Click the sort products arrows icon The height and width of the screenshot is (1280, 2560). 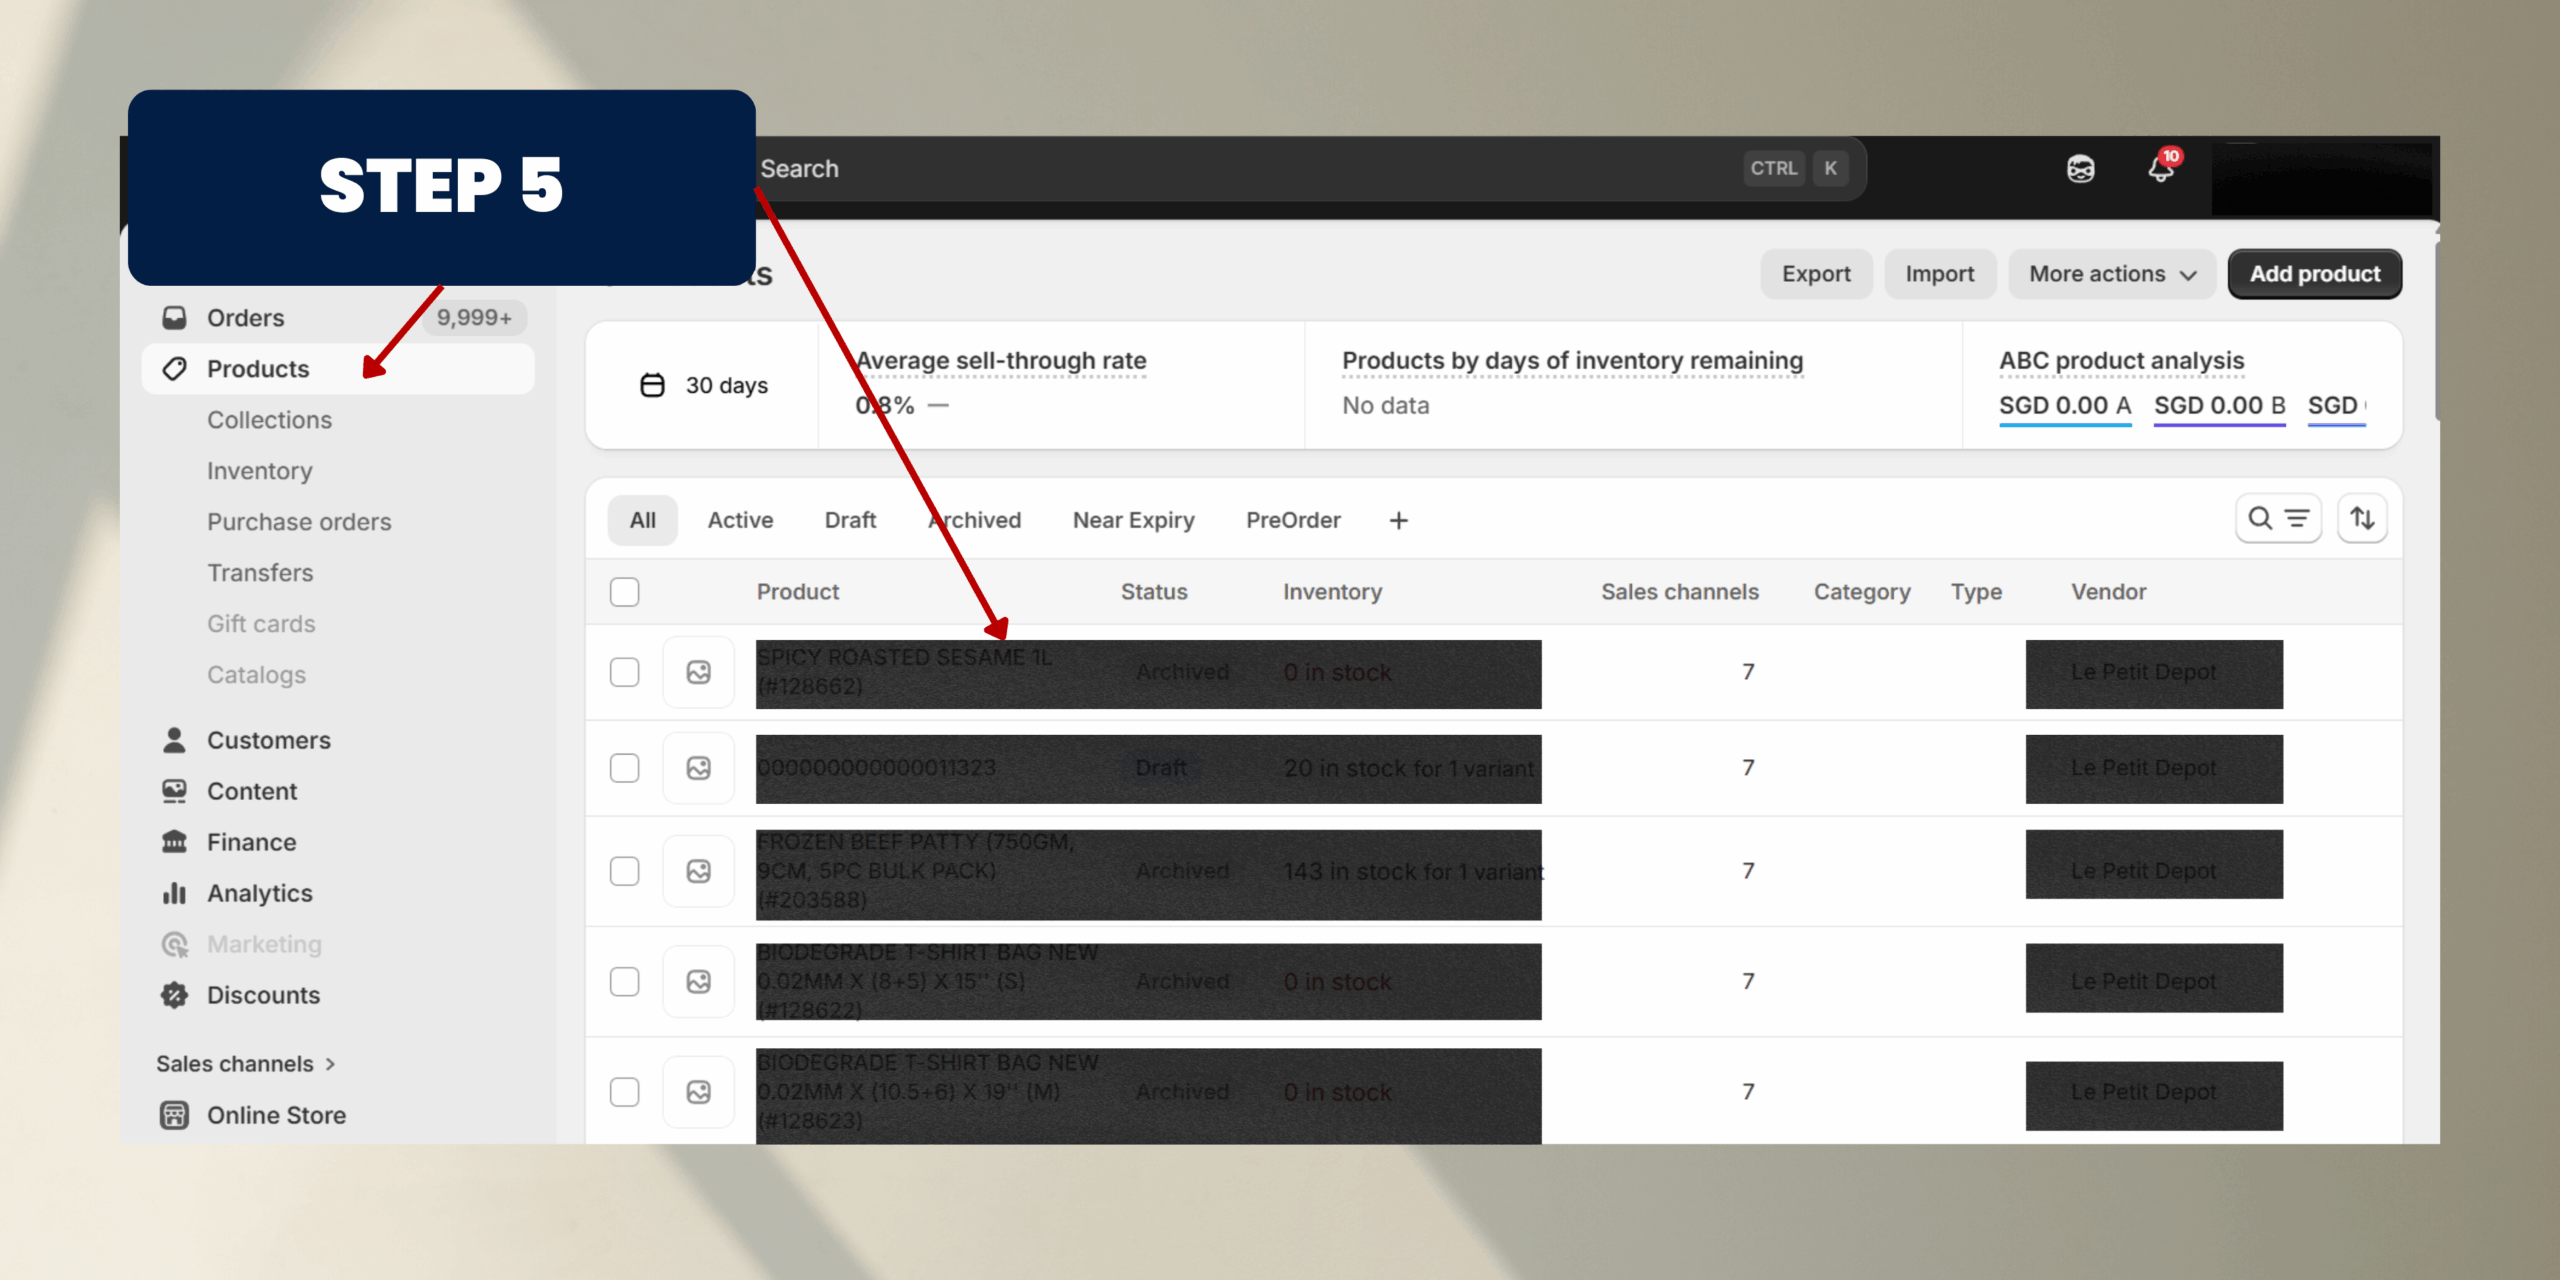click(x=2362, y=518)
